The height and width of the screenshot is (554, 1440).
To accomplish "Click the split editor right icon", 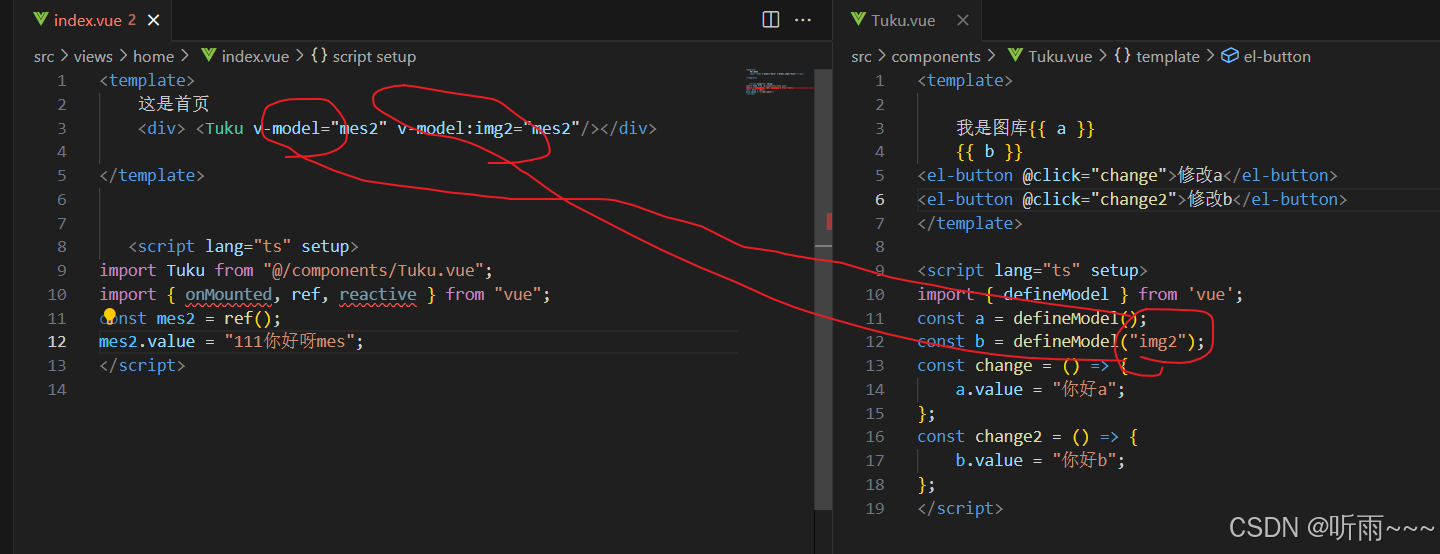I will point(771,20).
